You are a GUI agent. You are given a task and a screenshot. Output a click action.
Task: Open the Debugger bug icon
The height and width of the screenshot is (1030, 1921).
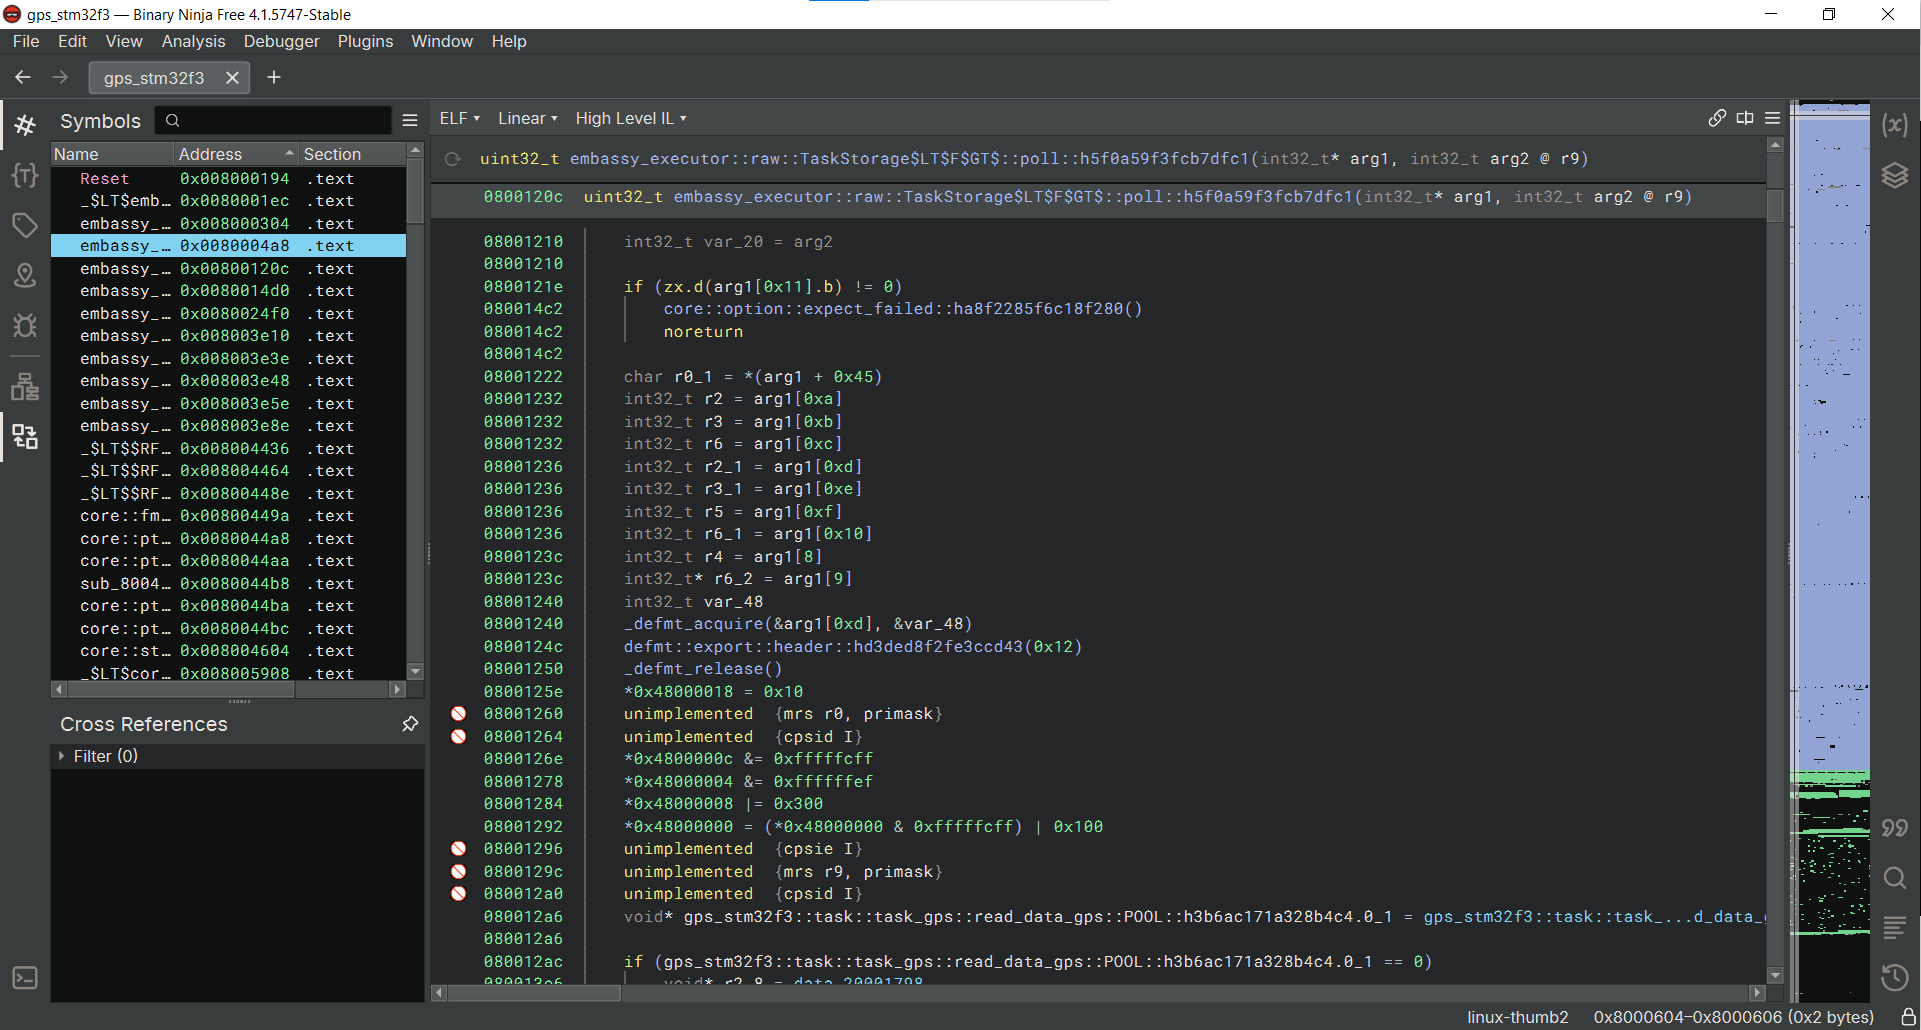(25, 326)
